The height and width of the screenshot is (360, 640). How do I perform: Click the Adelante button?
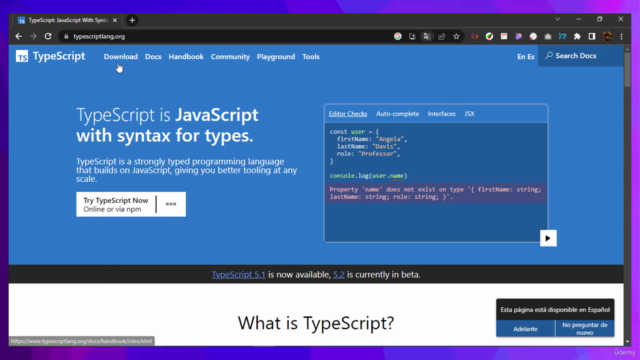[x=525, y=329]
